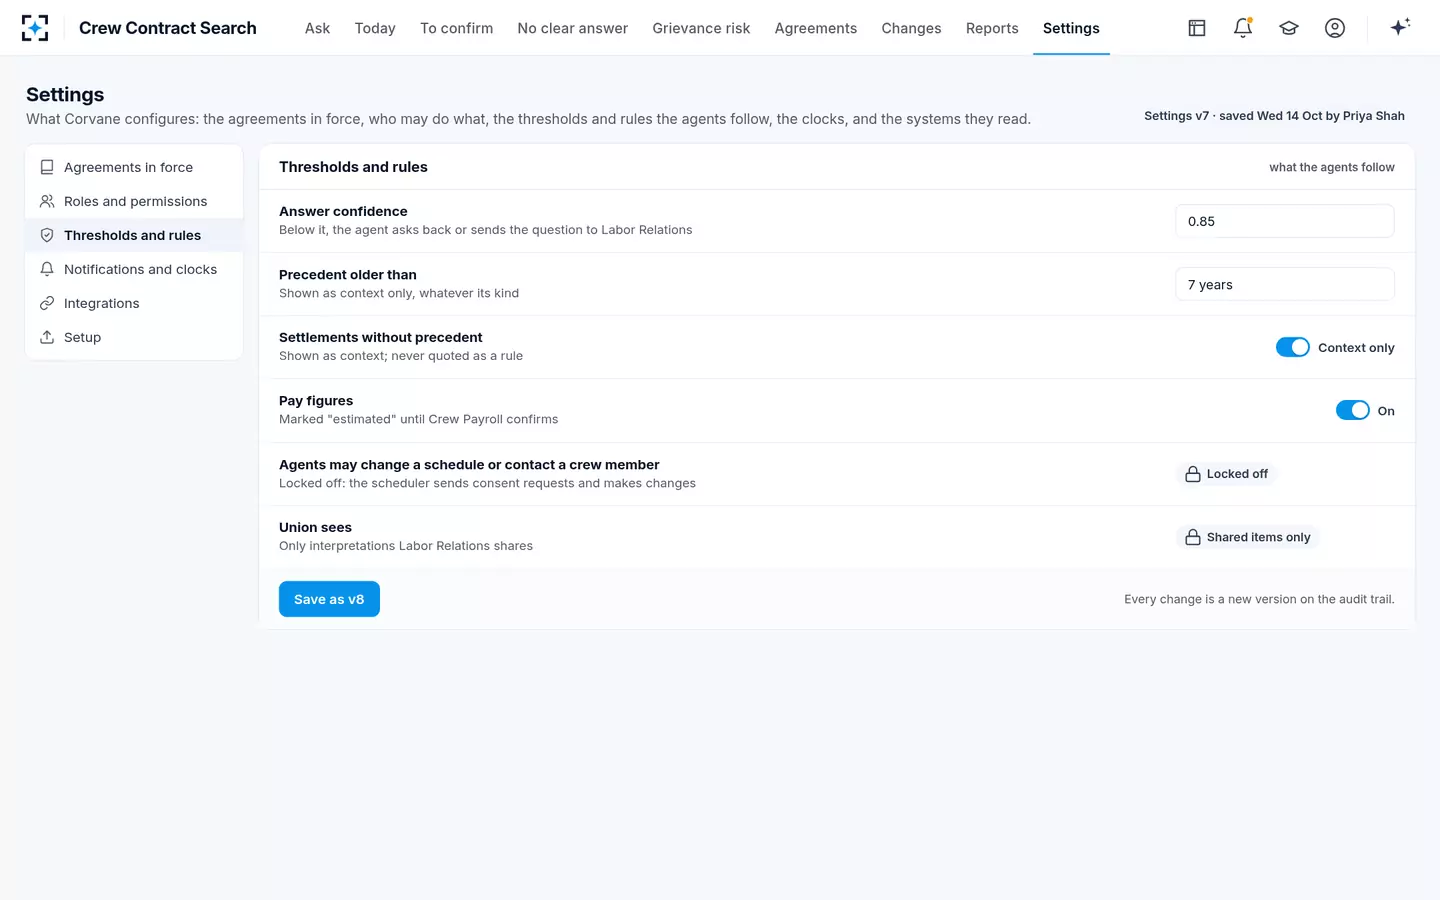Switch to the Today tab

click(375, 28)
